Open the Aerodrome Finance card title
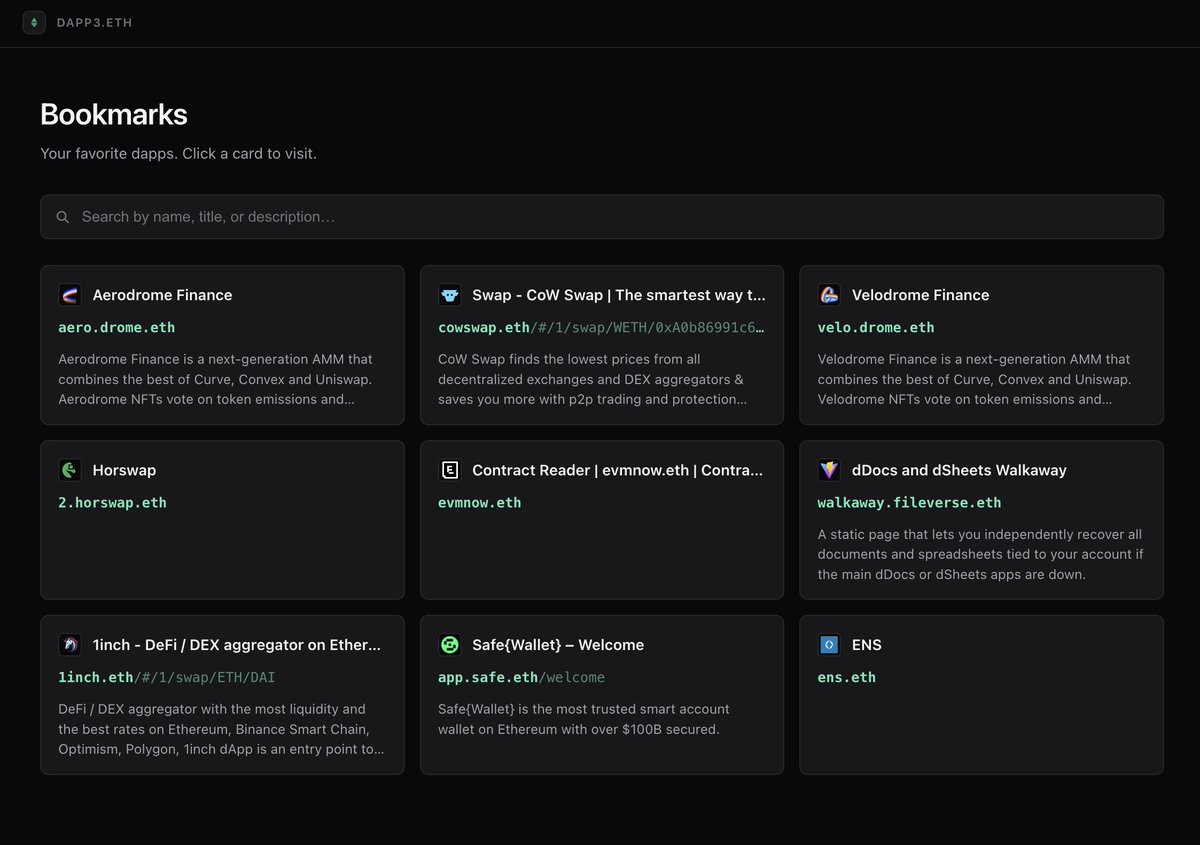Screen dimensions: 1200x845 click(x=162, y=295)
